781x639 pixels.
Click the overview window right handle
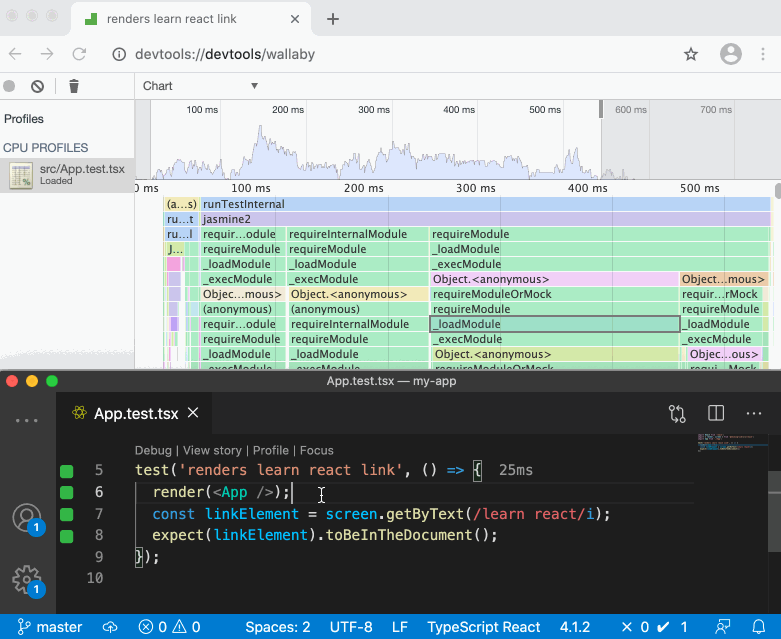[x=601, y=110]
